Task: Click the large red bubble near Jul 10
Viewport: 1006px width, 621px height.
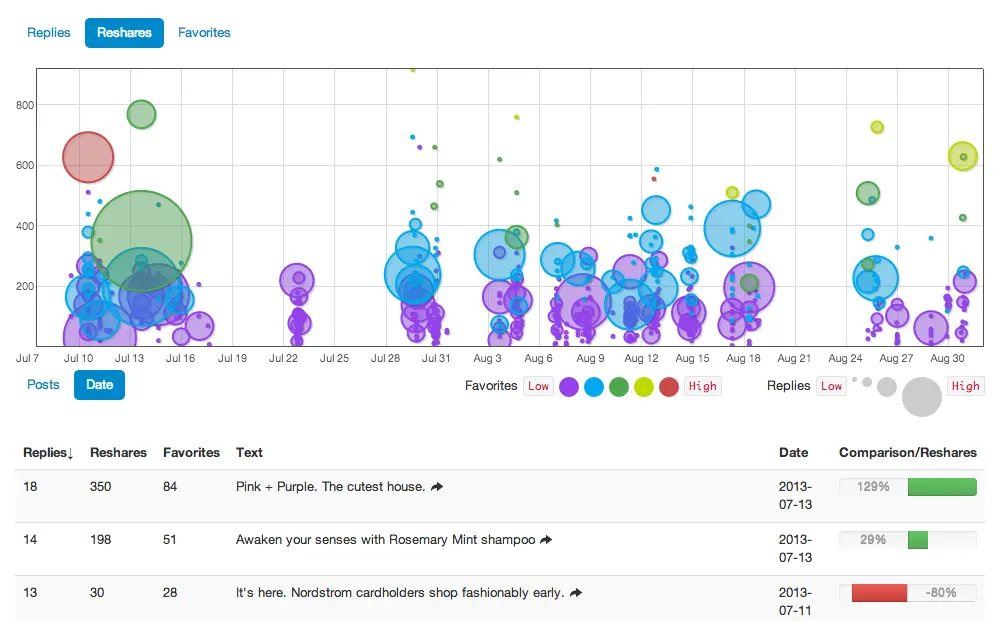Action: 88,157
